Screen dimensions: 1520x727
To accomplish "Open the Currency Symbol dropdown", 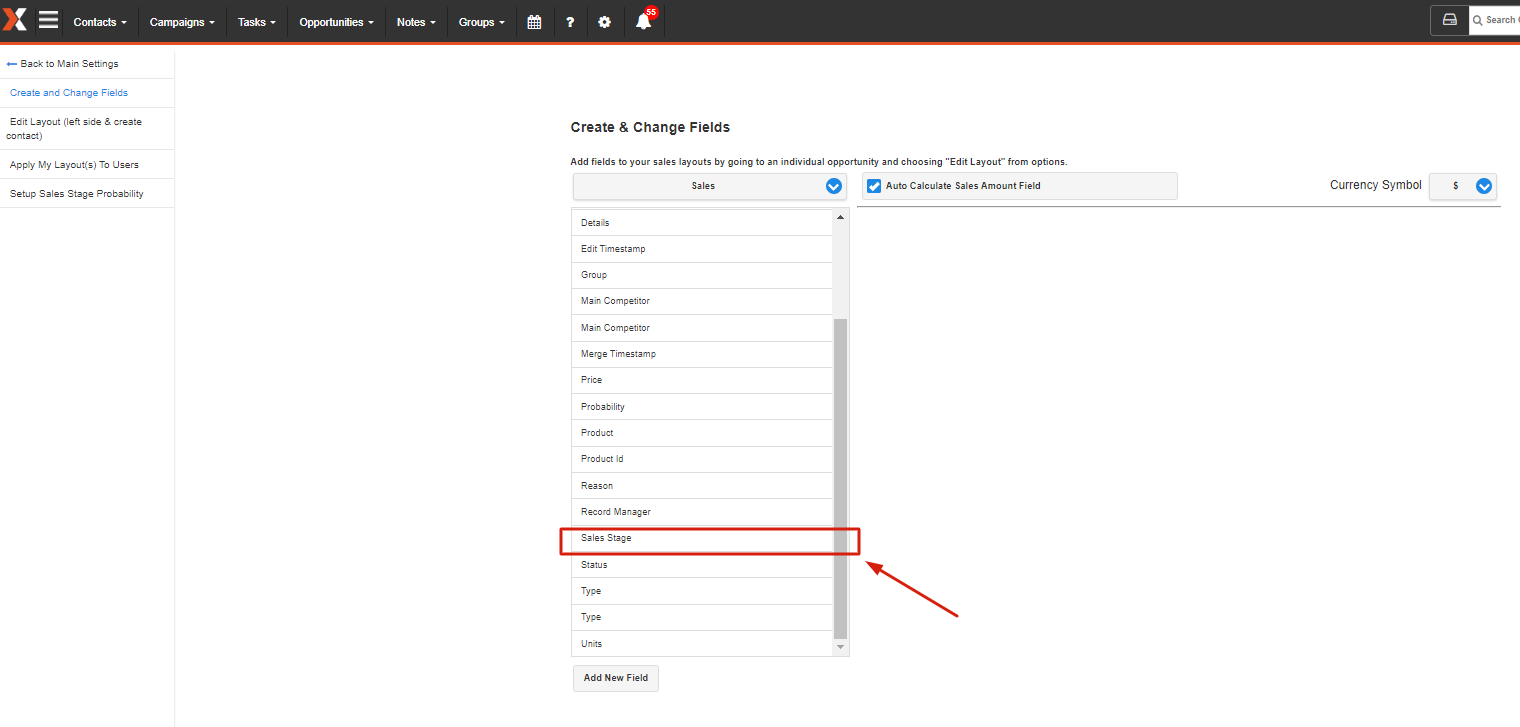I will click(x=1483, y=186).
